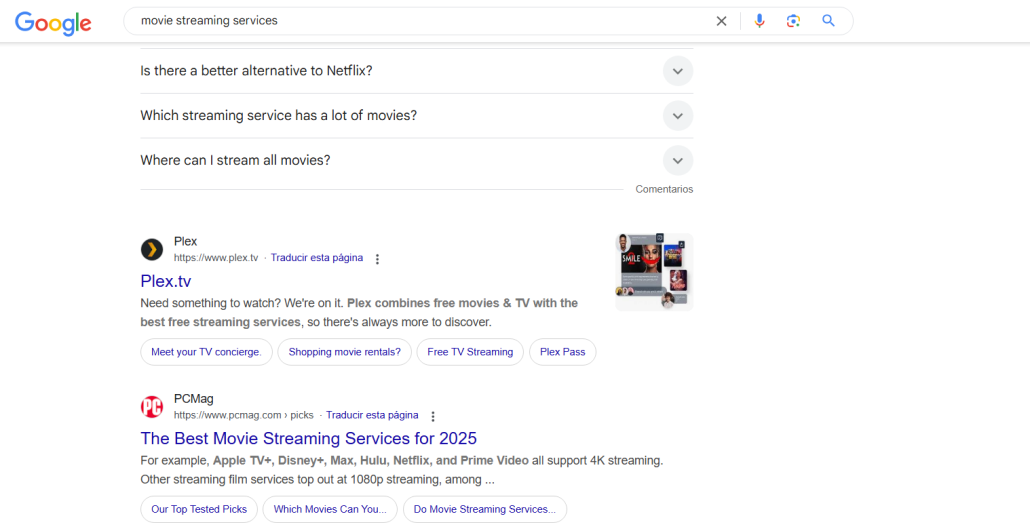Open "Do Movie Streaming Services..." chip

point(485,509)
